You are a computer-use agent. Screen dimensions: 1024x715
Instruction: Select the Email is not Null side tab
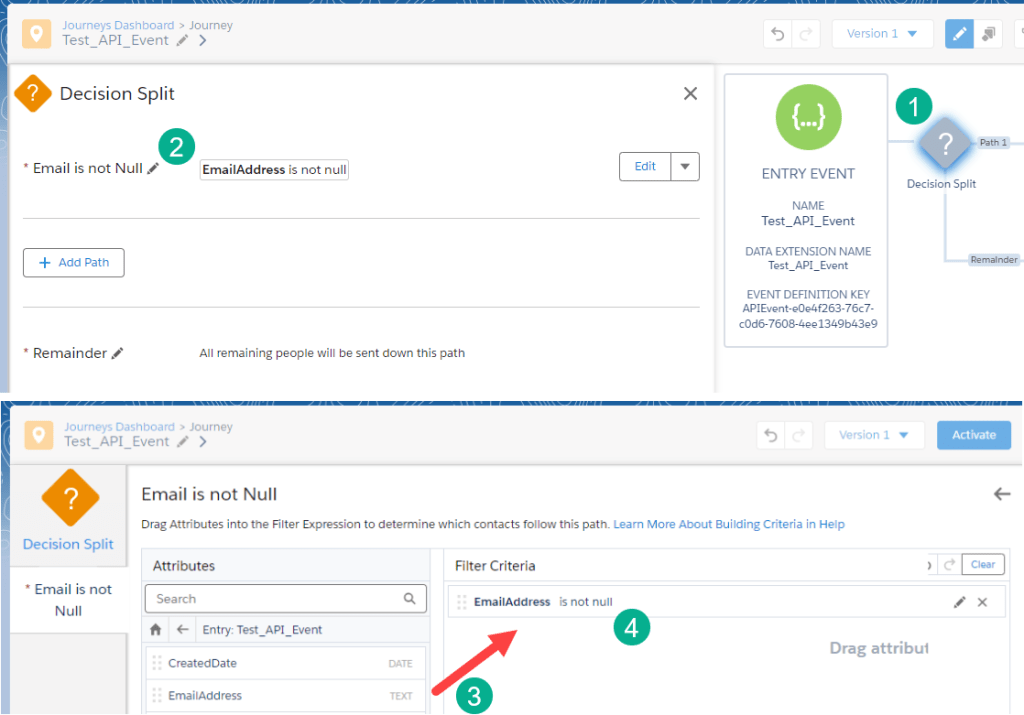click(x=69, y=599)
